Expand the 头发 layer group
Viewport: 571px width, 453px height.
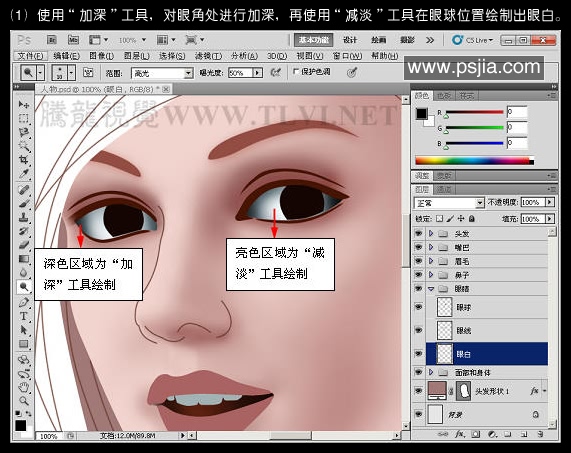pos(431,233)
